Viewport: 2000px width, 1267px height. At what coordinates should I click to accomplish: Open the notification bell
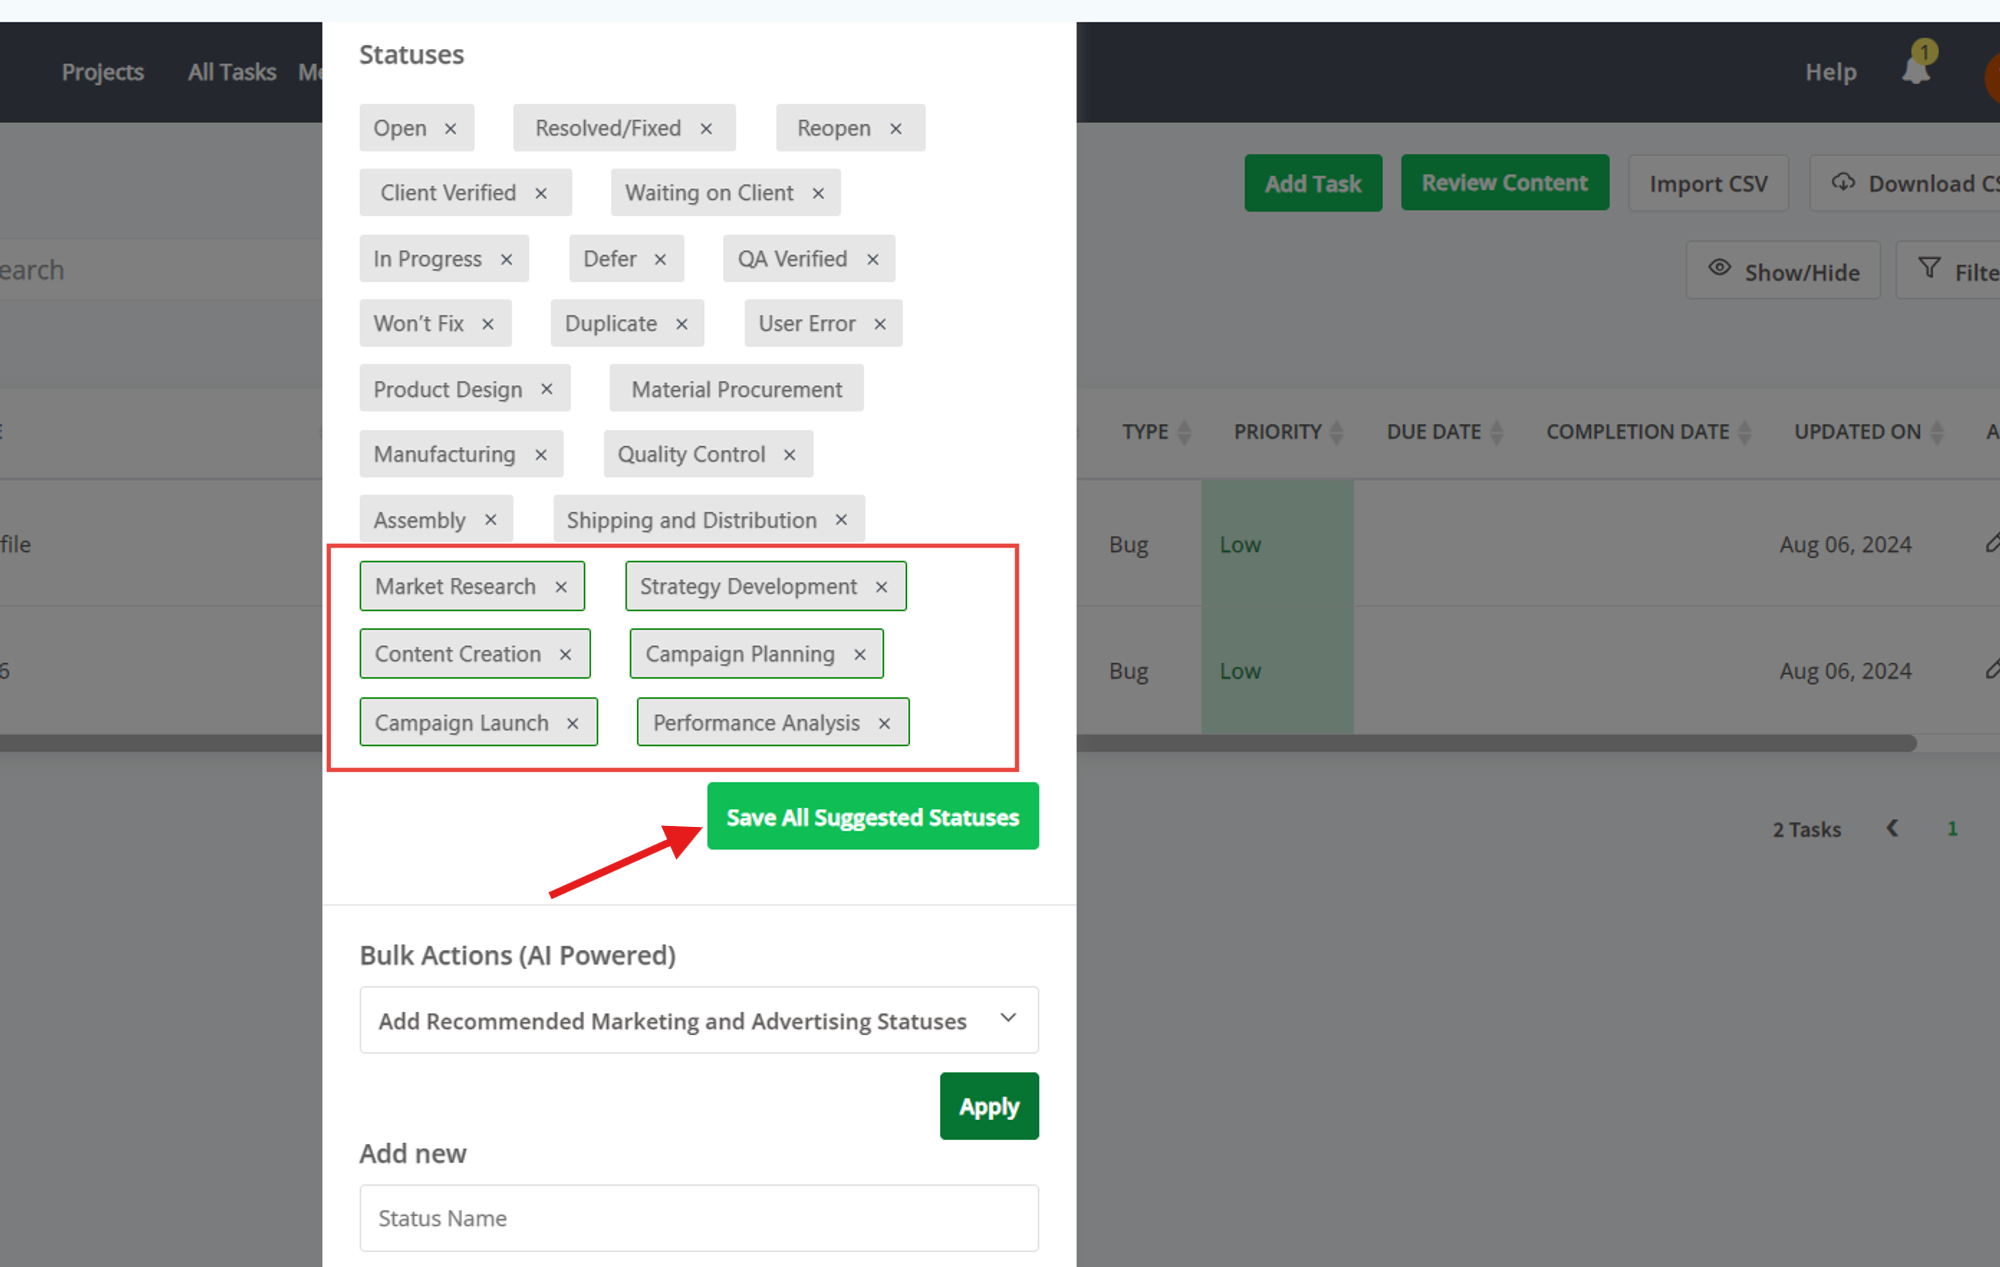pos(1915,70)
